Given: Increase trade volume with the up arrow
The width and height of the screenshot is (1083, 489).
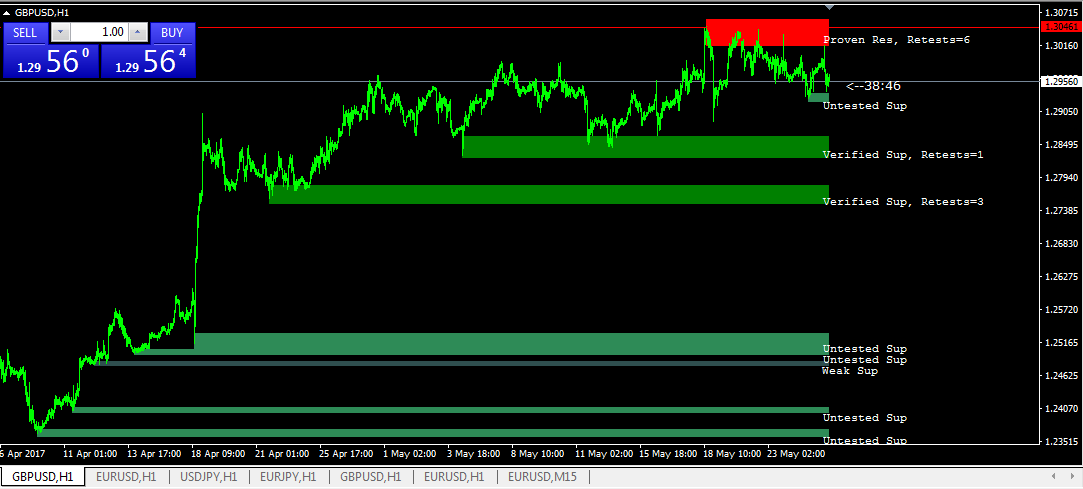Looking at the screenshot, I should pos(139,32).
